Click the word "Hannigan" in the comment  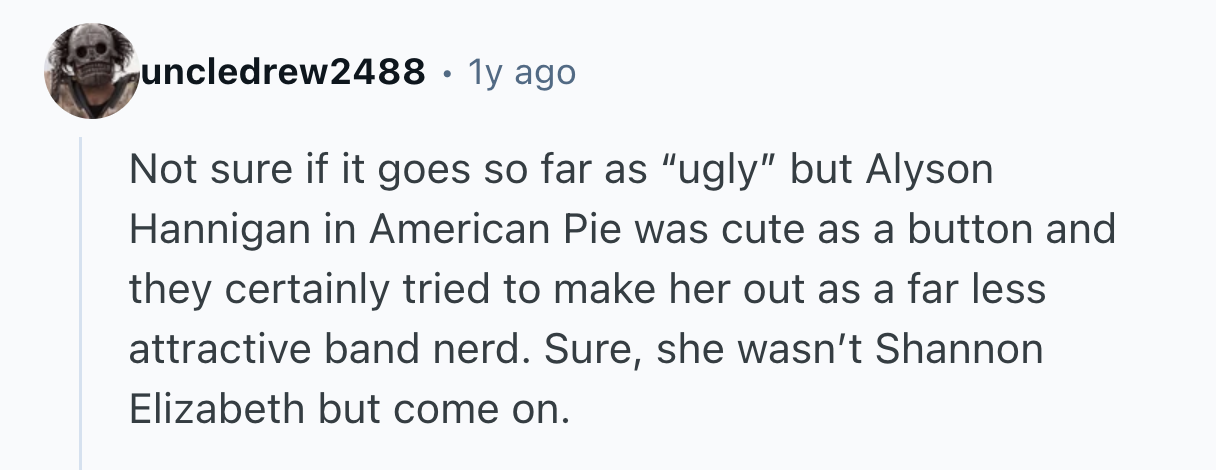pyautogui.click(x=219, y=230)
